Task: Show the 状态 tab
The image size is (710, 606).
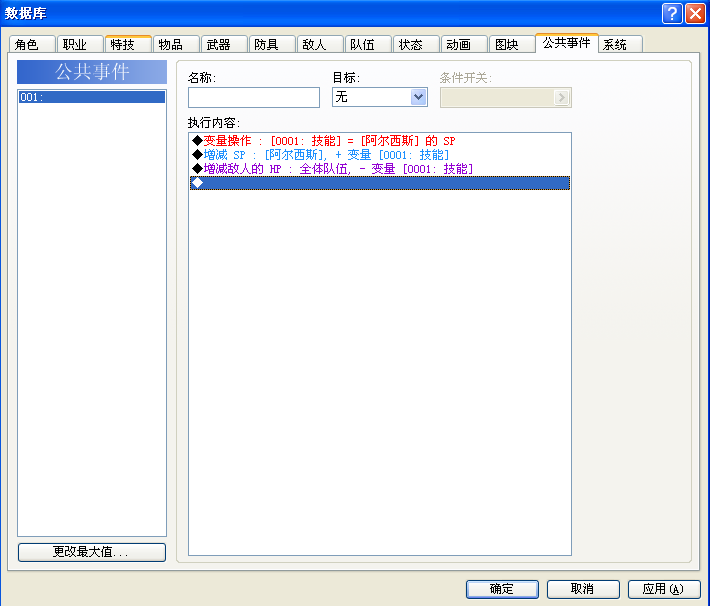Action: 416,44
